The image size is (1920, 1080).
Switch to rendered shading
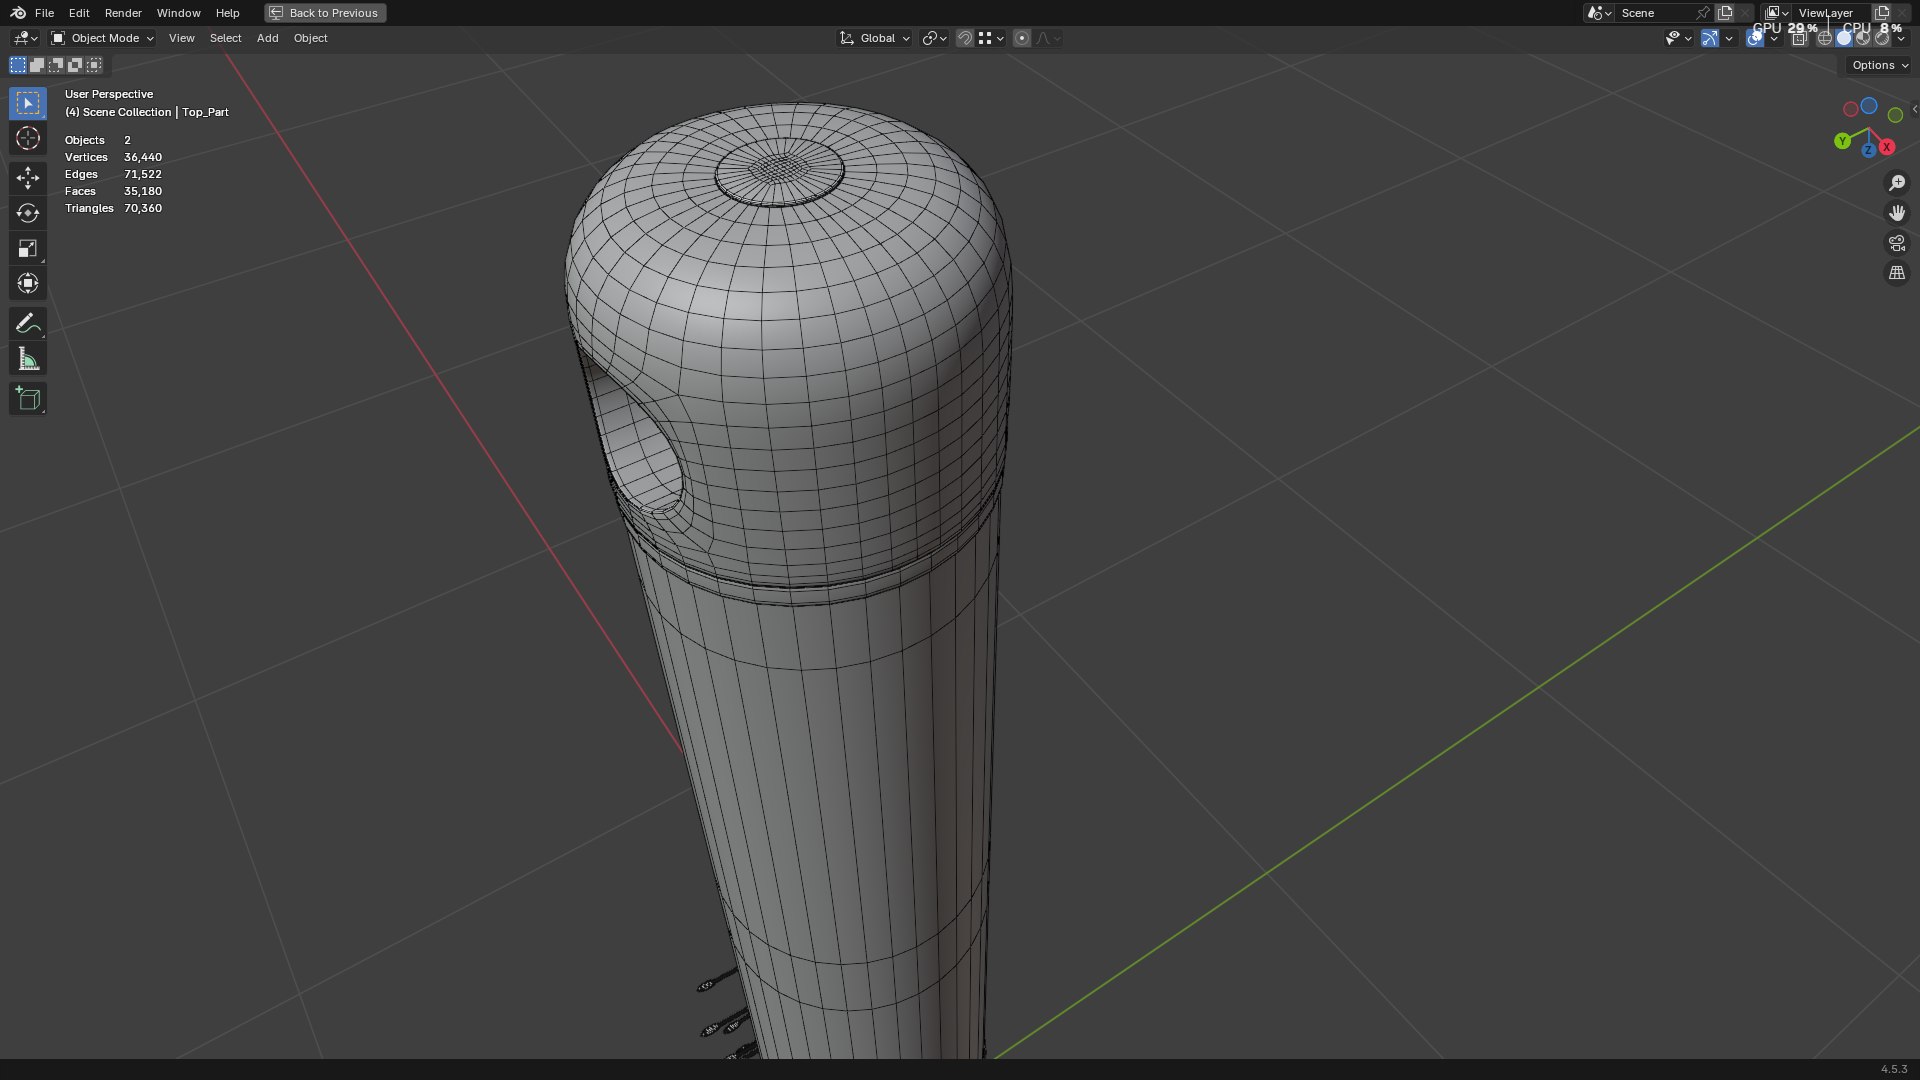1882,38
